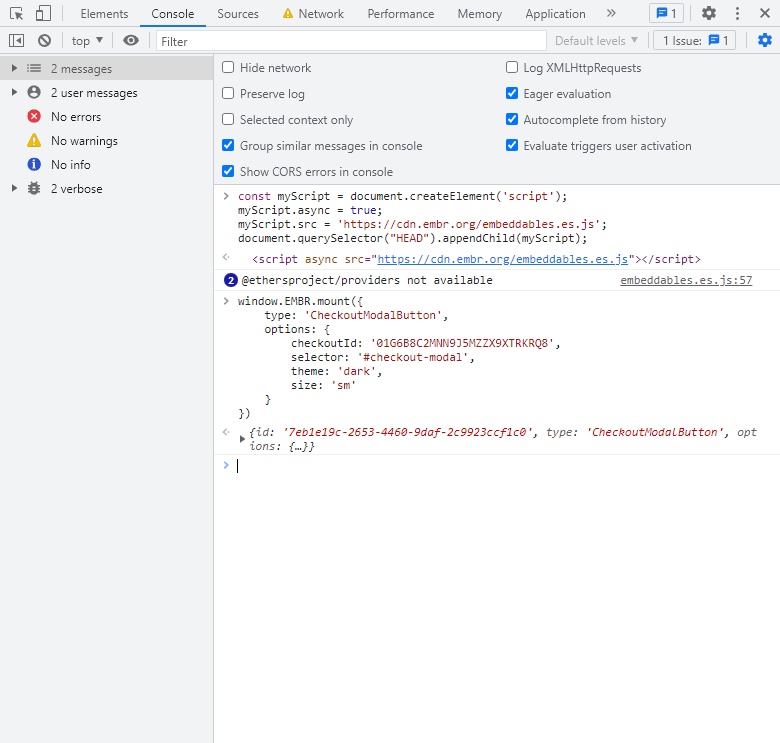Select the No errors filter row
The width and height of the screenshot is (780, 743).
[106, 117]
